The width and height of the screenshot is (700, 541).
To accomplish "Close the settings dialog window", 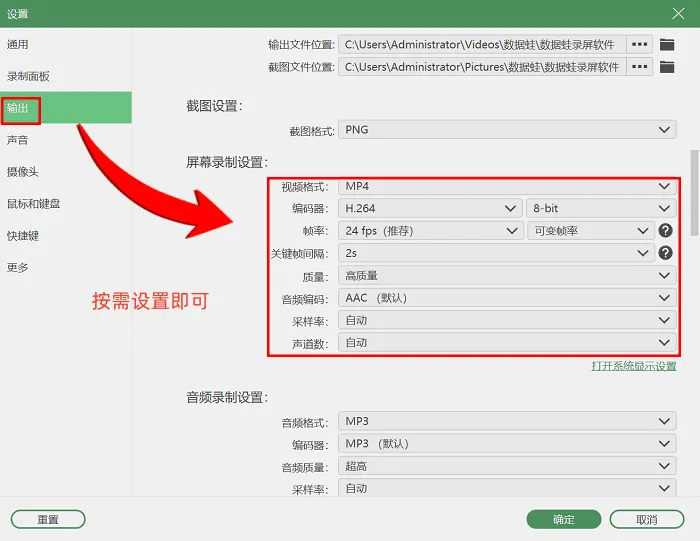I will point(678,14).
